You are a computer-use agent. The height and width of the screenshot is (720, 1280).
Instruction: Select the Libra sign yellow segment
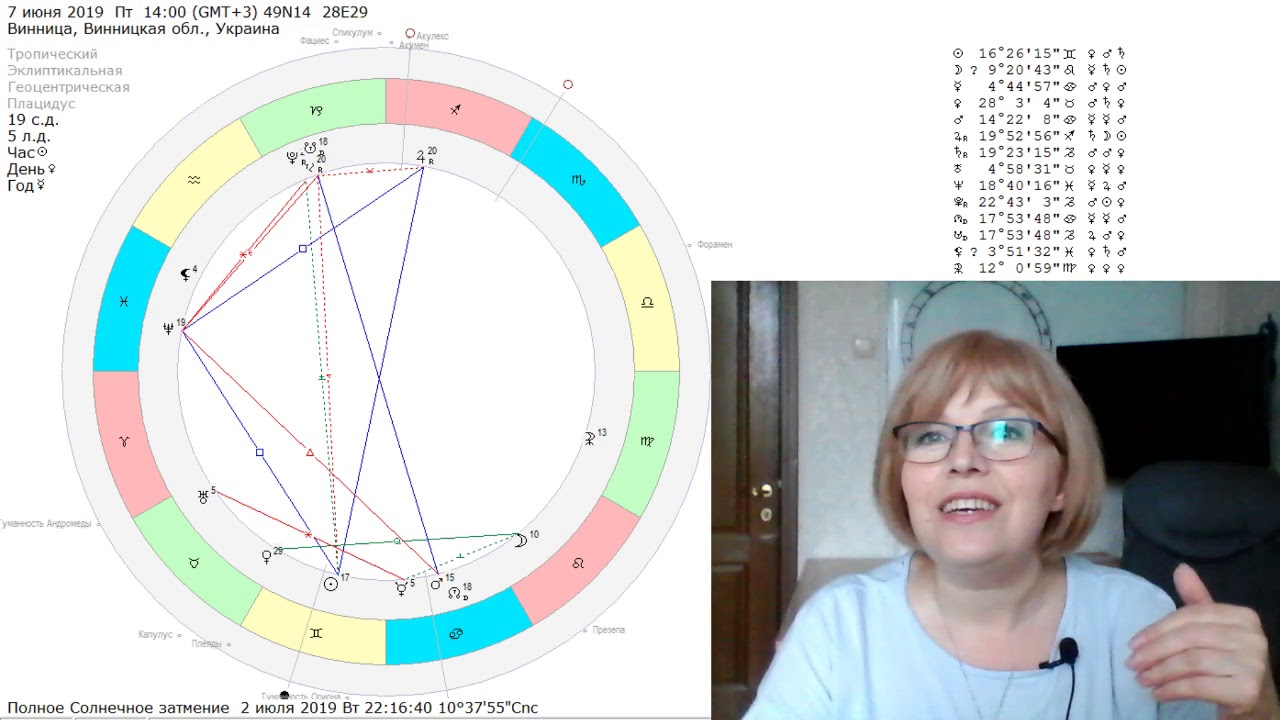click(647, 301)
